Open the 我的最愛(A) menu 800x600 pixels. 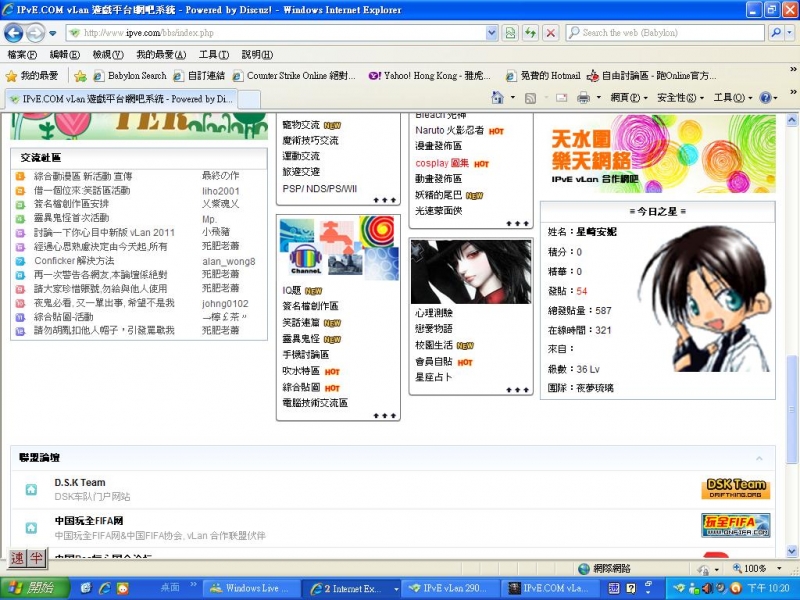pyautogui.click(x=161, y=55)
